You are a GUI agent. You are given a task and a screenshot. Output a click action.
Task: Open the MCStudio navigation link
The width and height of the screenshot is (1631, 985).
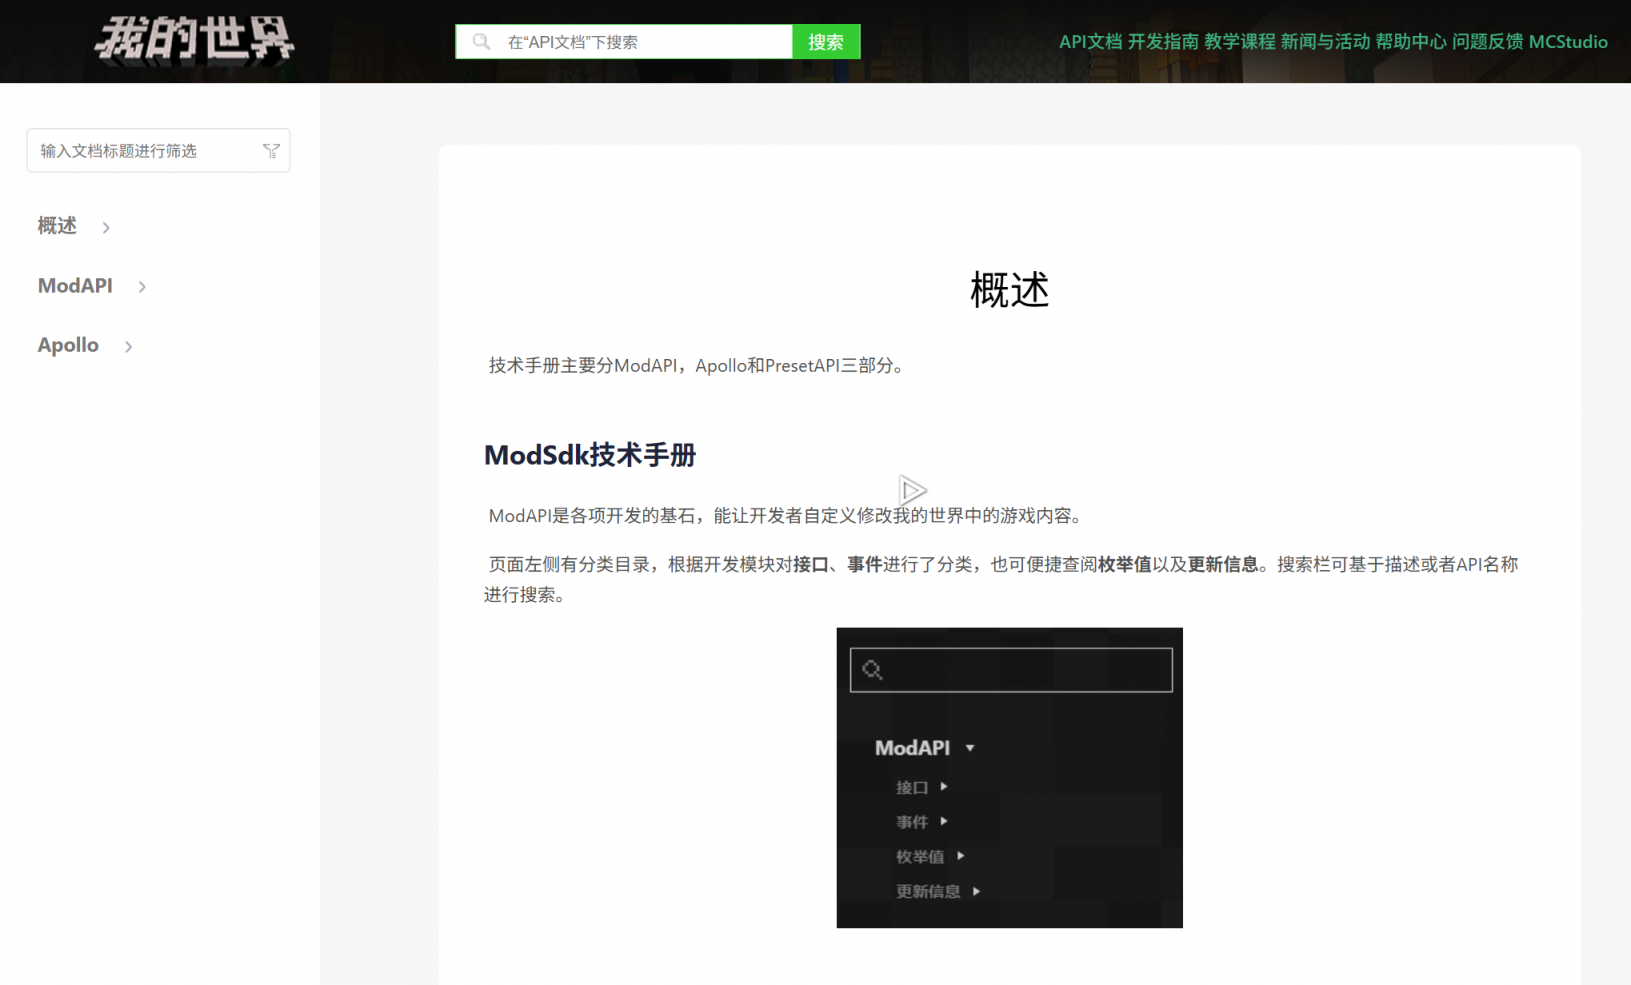[1568, 41]
